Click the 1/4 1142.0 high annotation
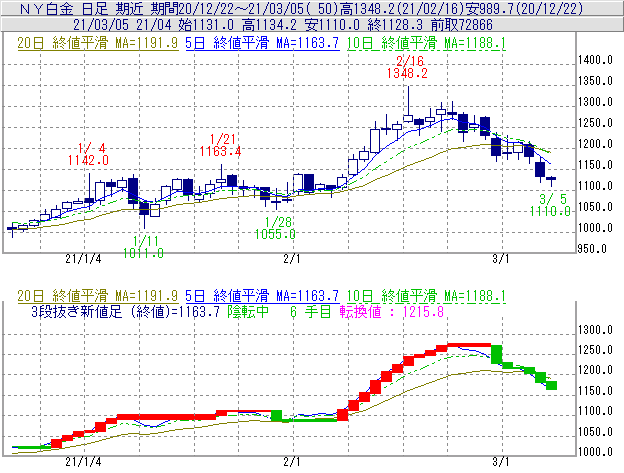 pyautogui.click(x=88, y=154)
